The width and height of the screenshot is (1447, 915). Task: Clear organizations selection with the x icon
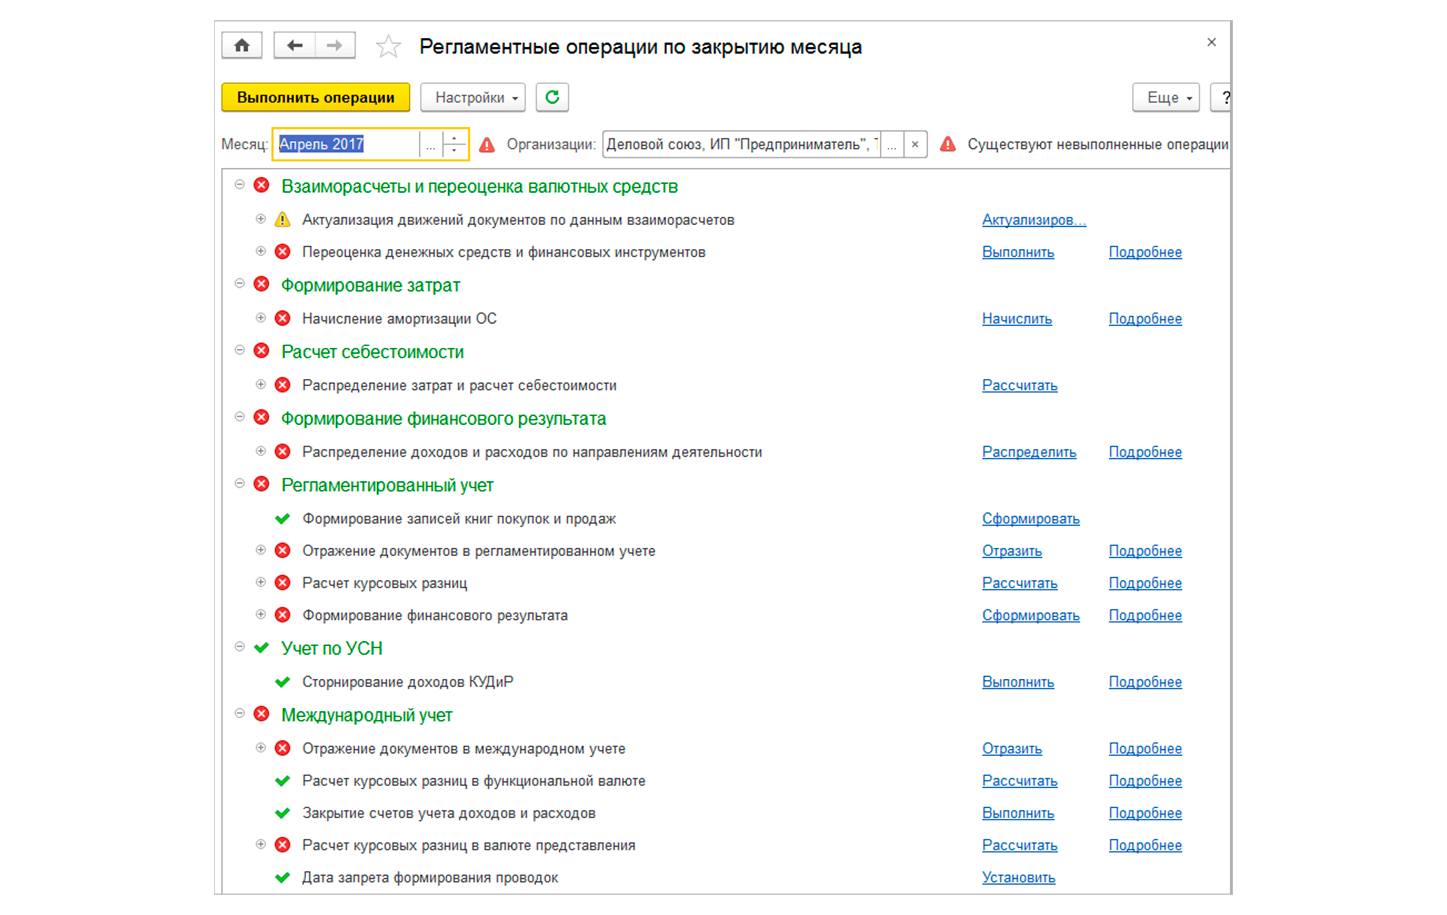[x=916, y=143]
